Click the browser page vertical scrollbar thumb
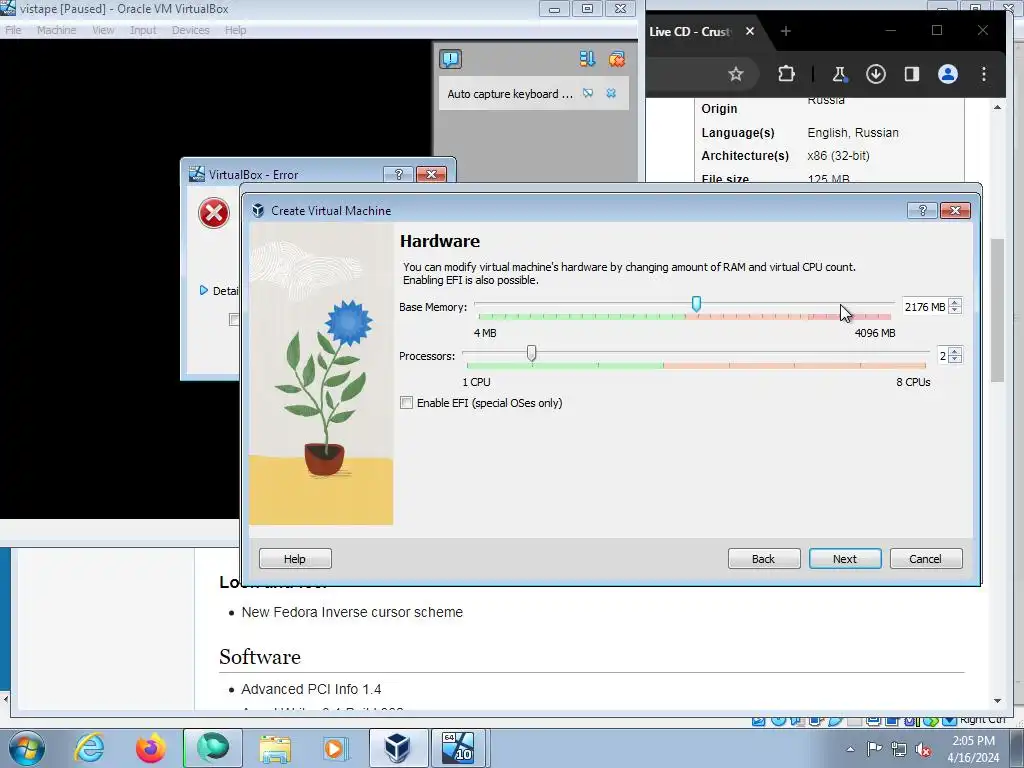1024x768 pixels. (x=997, y=310)
